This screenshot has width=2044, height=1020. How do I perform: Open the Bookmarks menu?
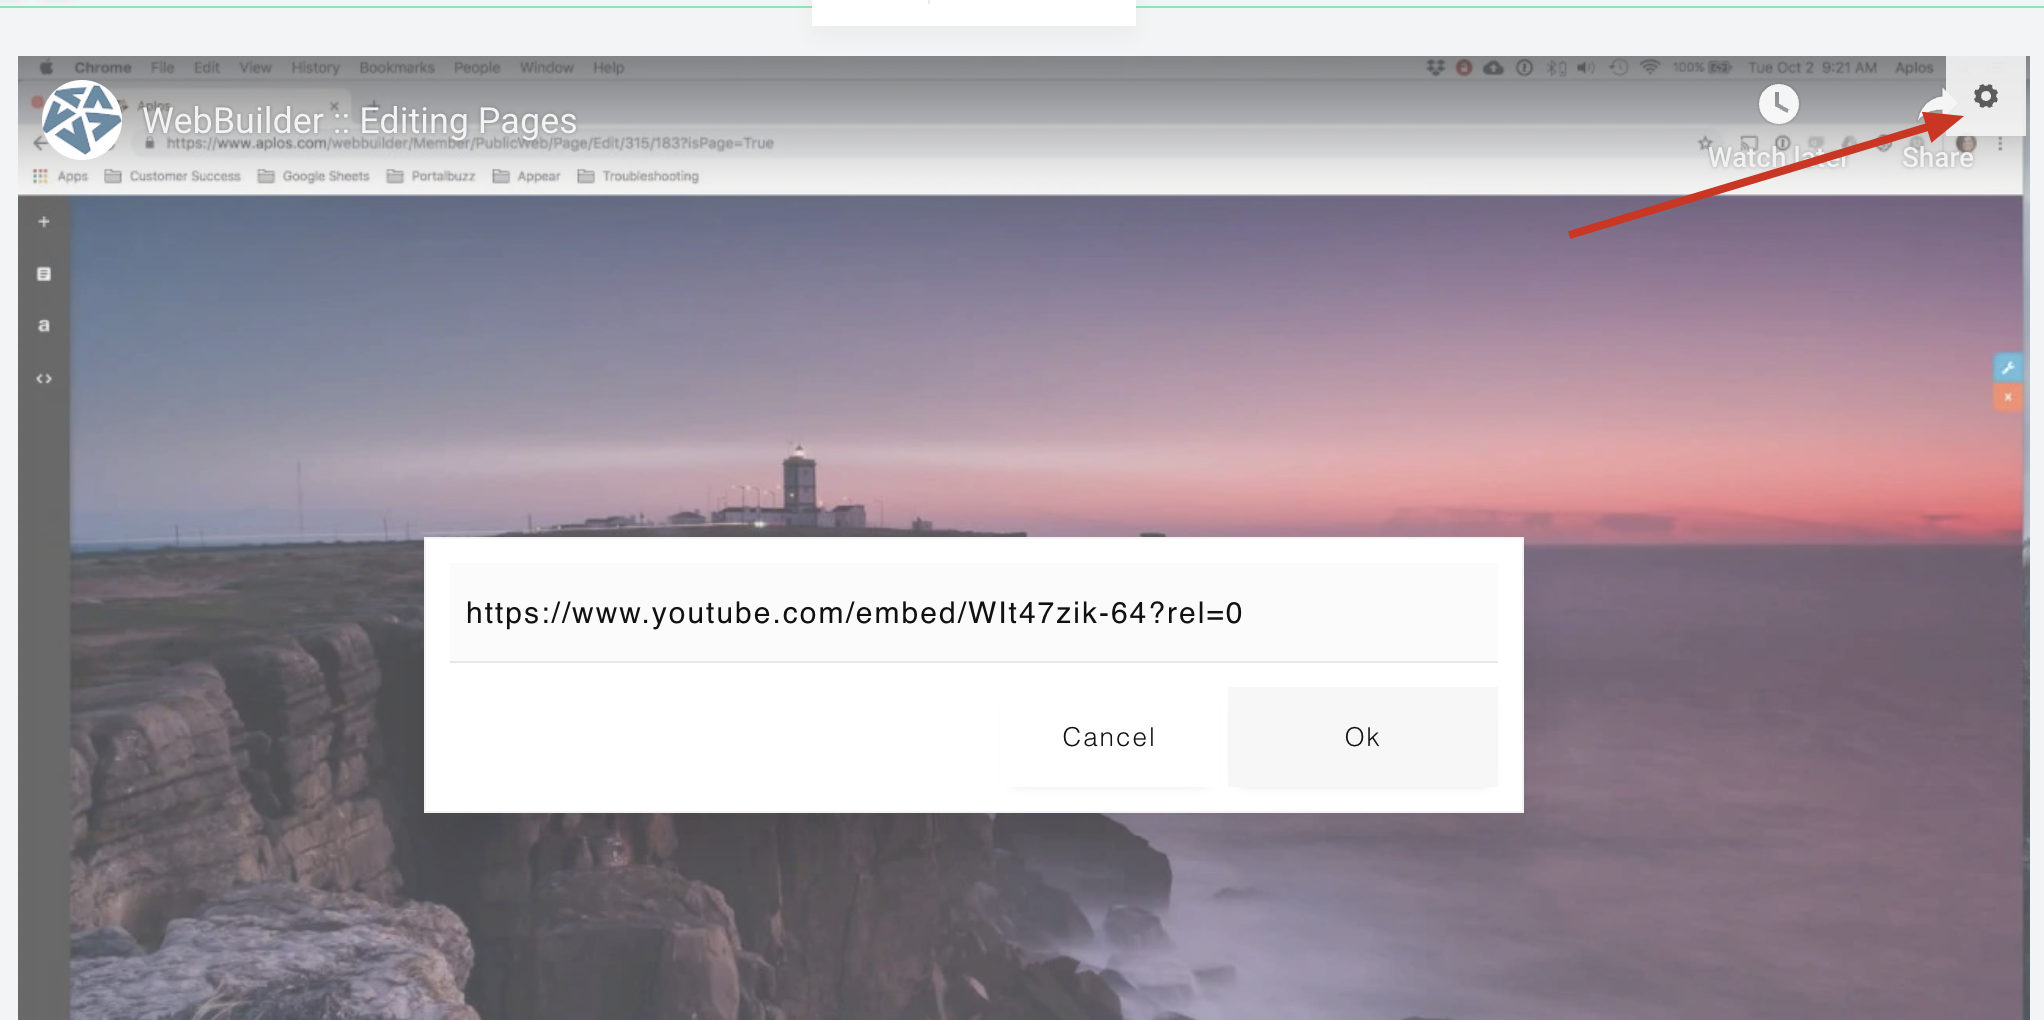click(397, 68)
